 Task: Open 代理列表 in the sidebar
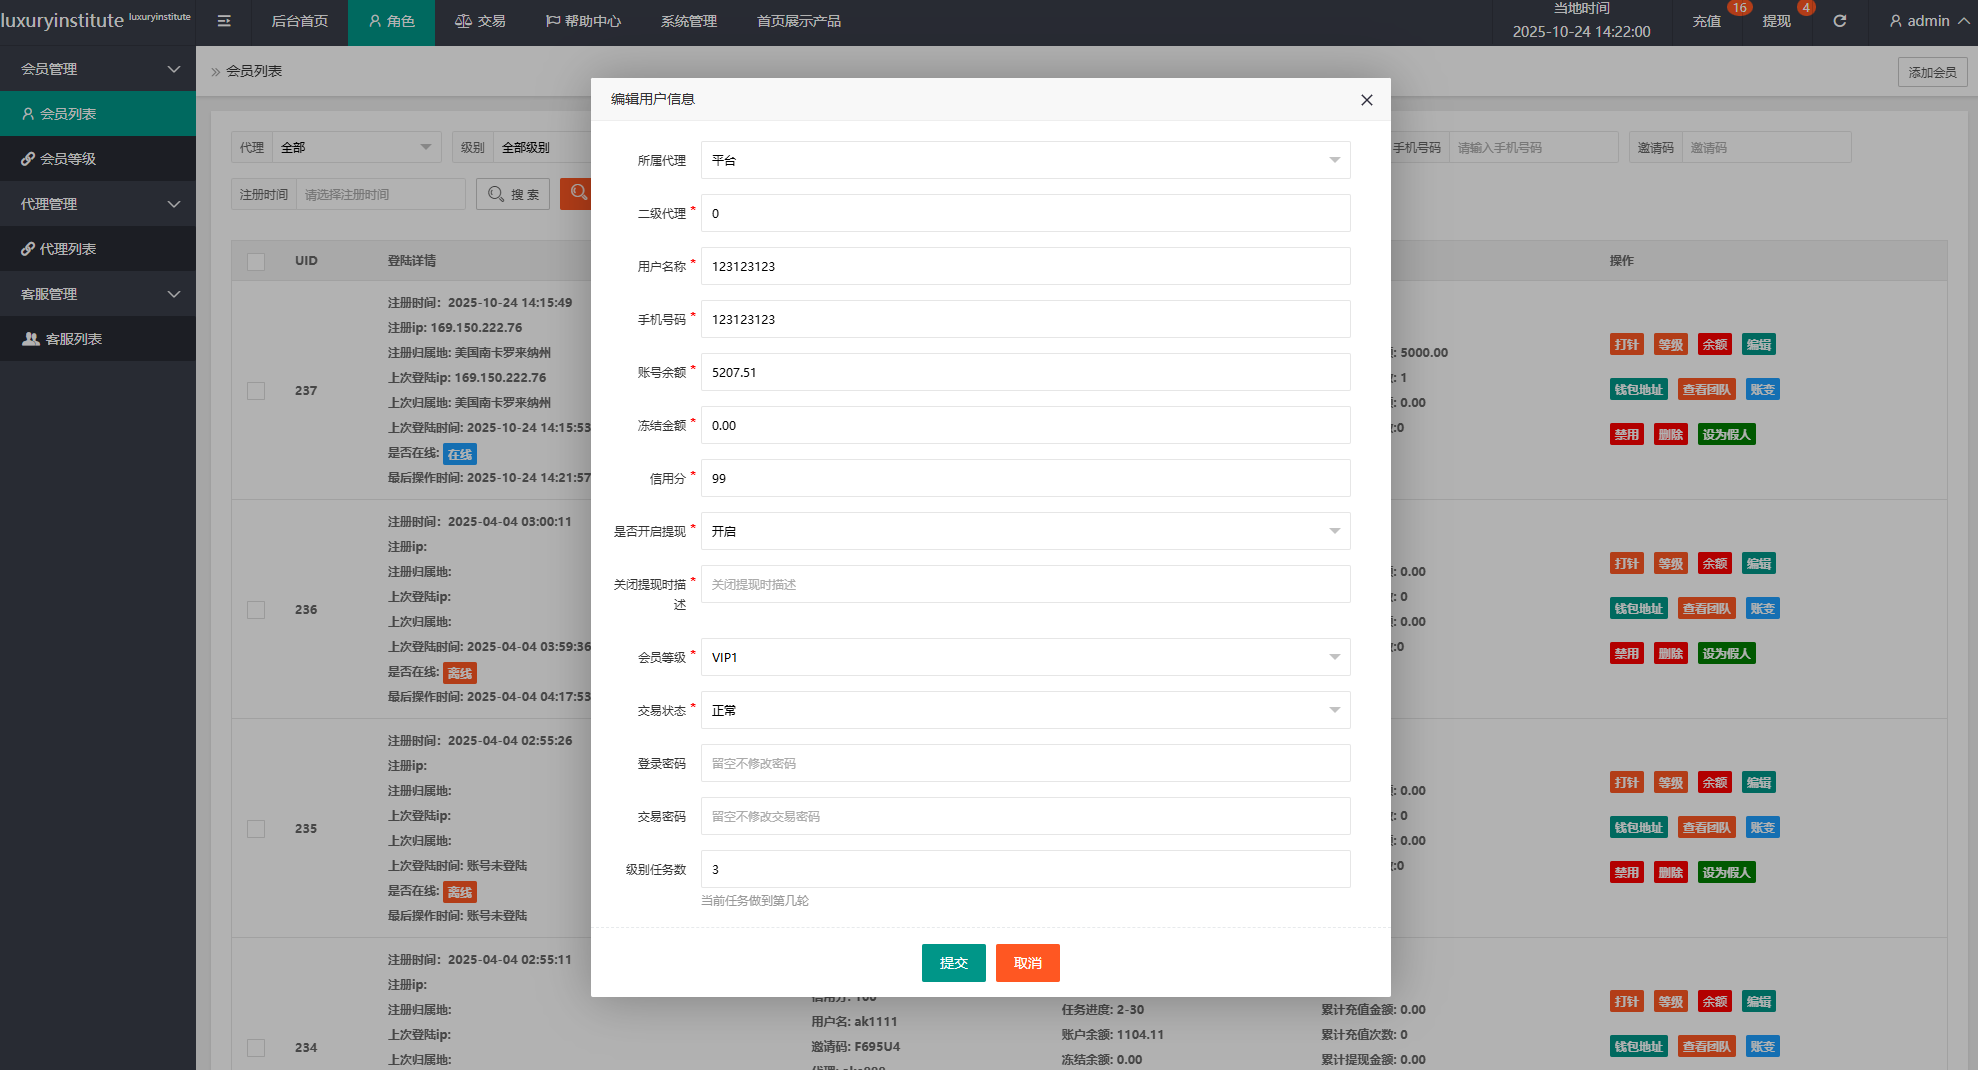68,249
